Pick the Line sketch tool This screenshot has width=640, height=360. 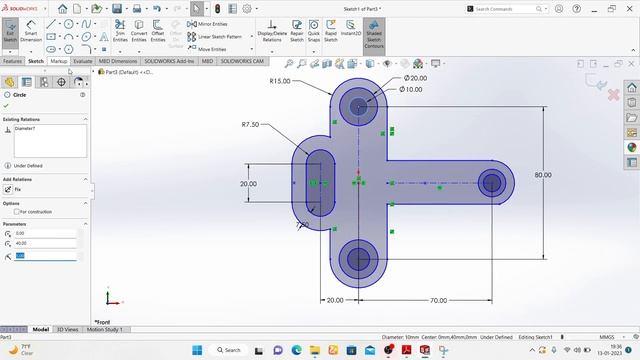click(x=51, y=24)
